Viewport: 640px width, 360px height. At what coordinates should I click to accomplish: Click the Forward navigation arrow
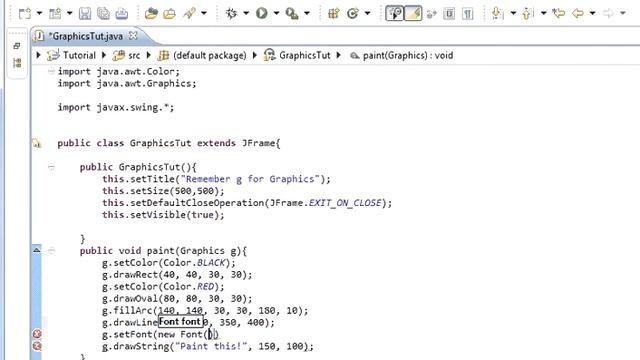coord(608,13)
